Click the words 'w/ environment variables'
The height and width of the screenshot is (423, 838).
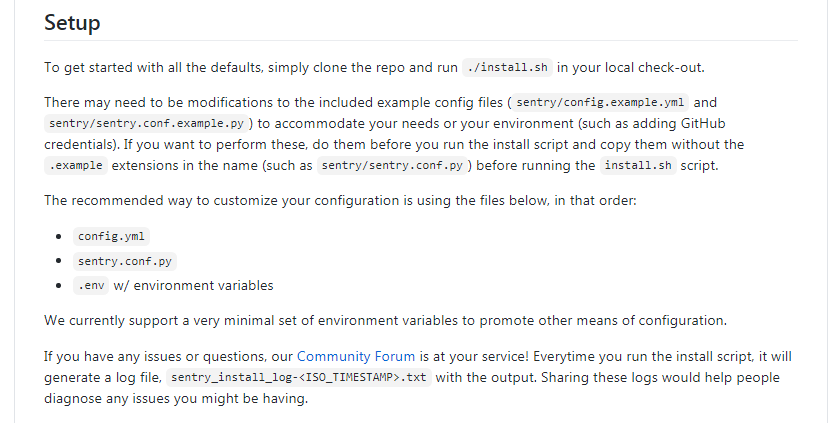pos(193,286)
